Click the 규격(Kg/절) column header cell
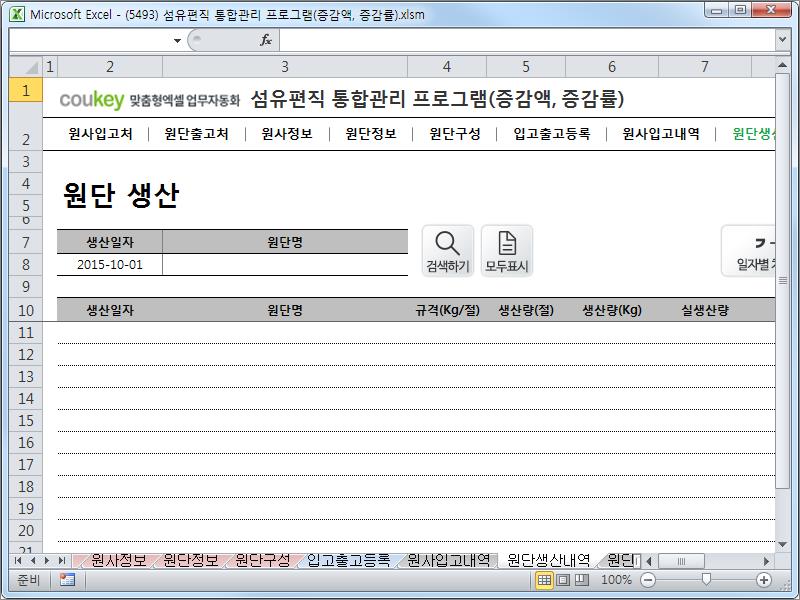The height and width of the screenshot is (600, 800). coord(447,310)
